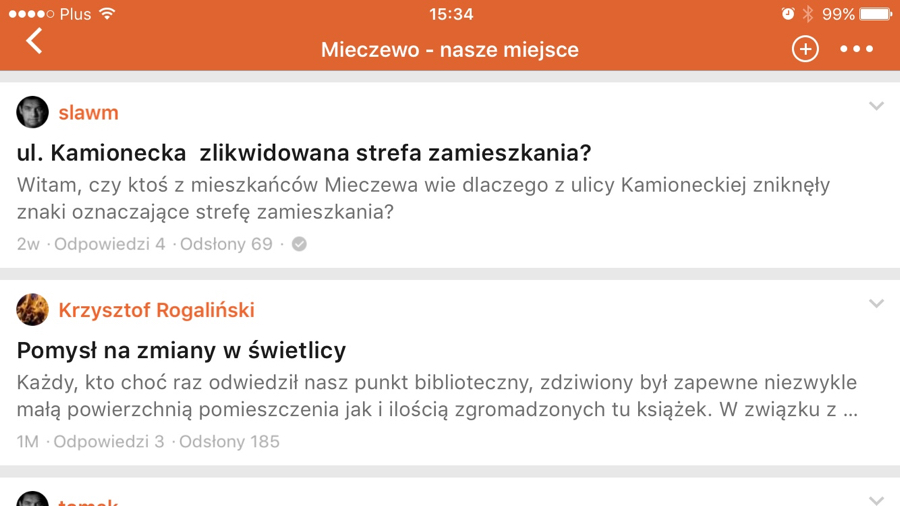Tap the verified checkmark on slawm's post

pos(299,244)
